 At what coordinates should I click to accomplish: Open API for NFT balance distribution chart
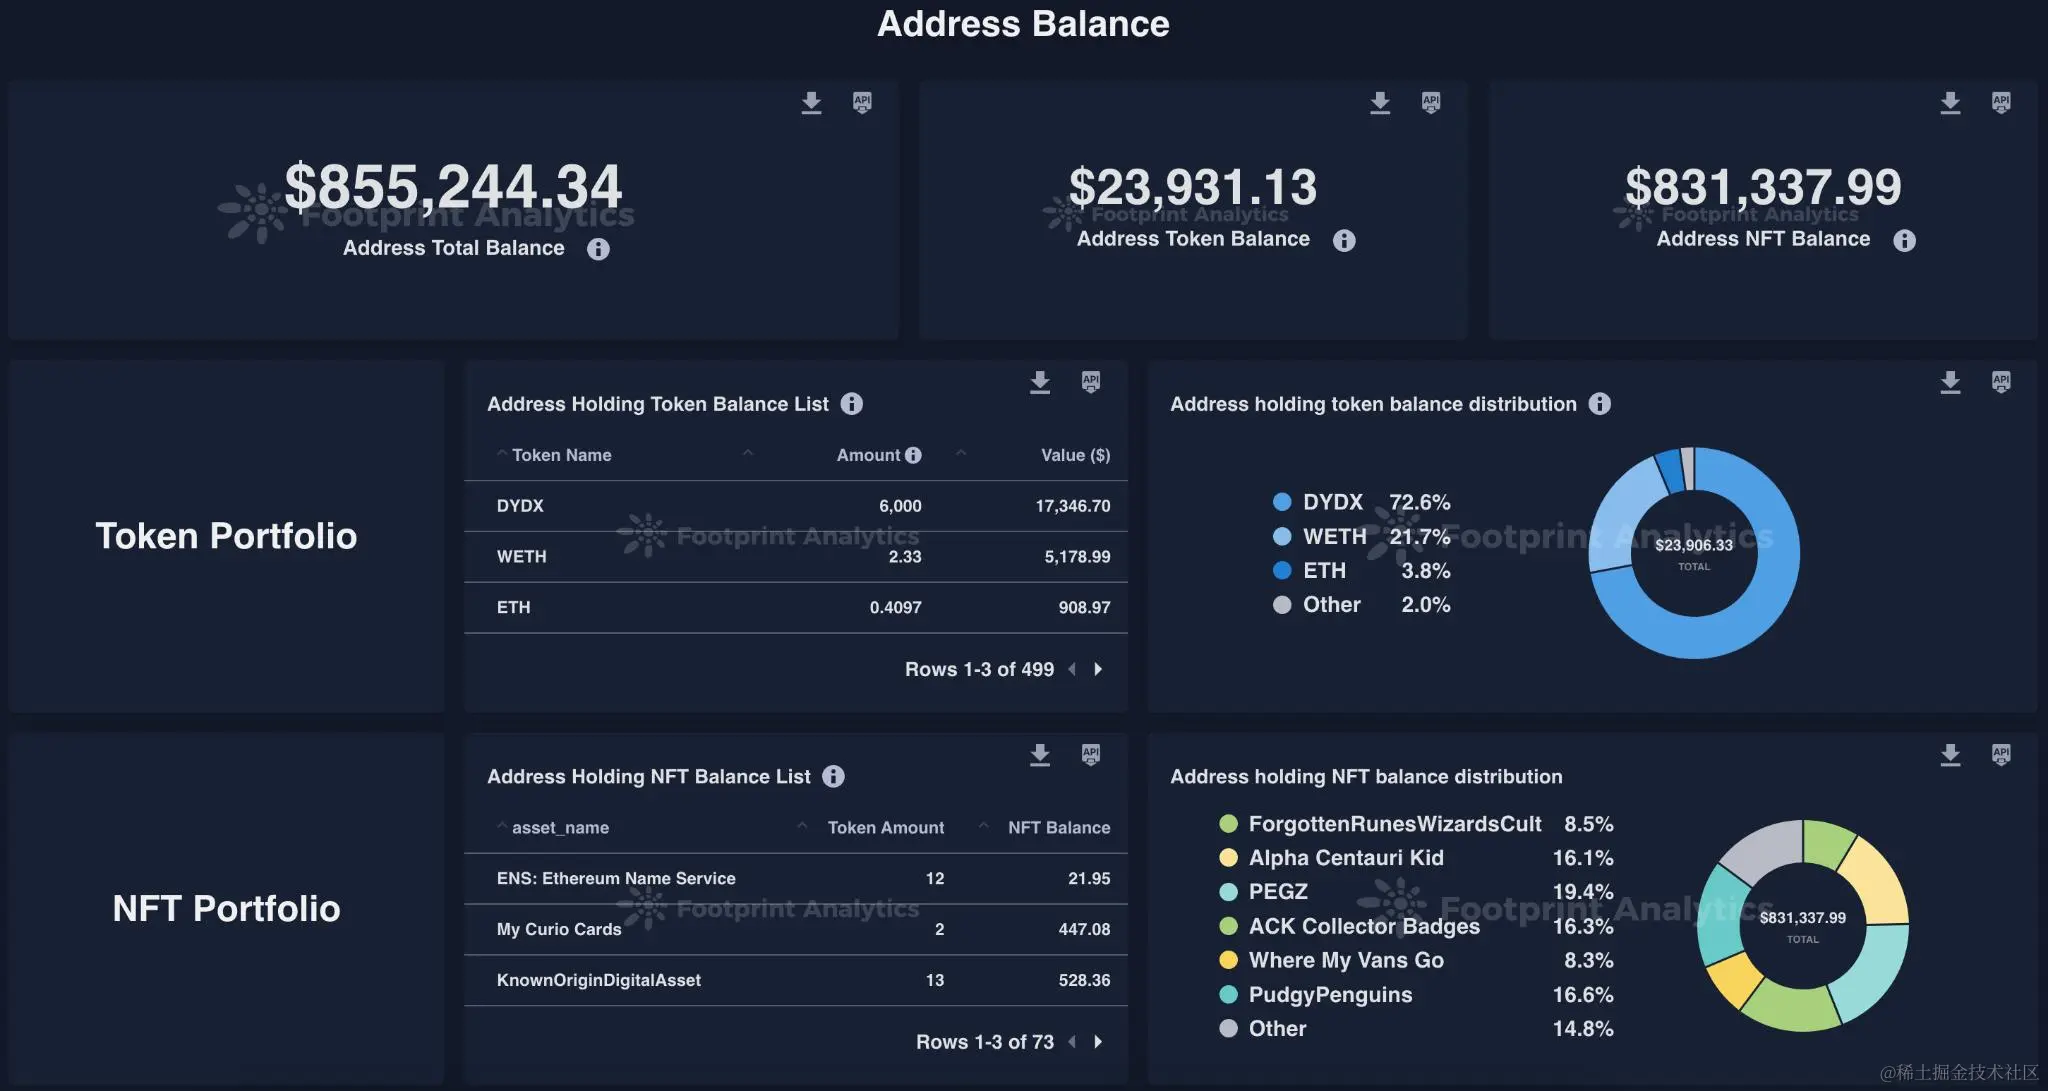[x=2001, y=755]
